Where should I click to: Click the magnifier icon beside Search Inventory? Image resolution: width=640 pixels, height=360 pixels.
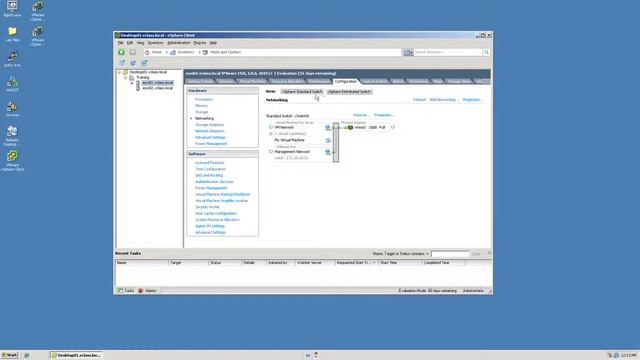click(486, 52)
